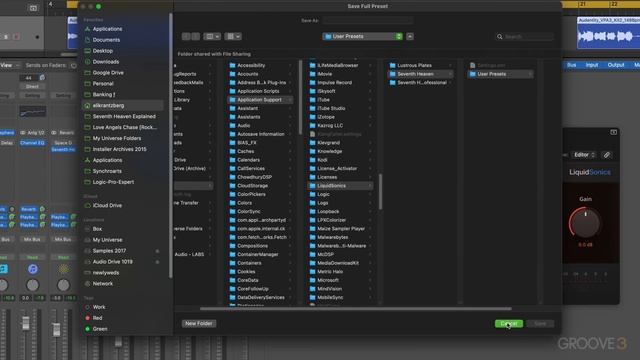Toggle Read automation on the middle channel

32,258
